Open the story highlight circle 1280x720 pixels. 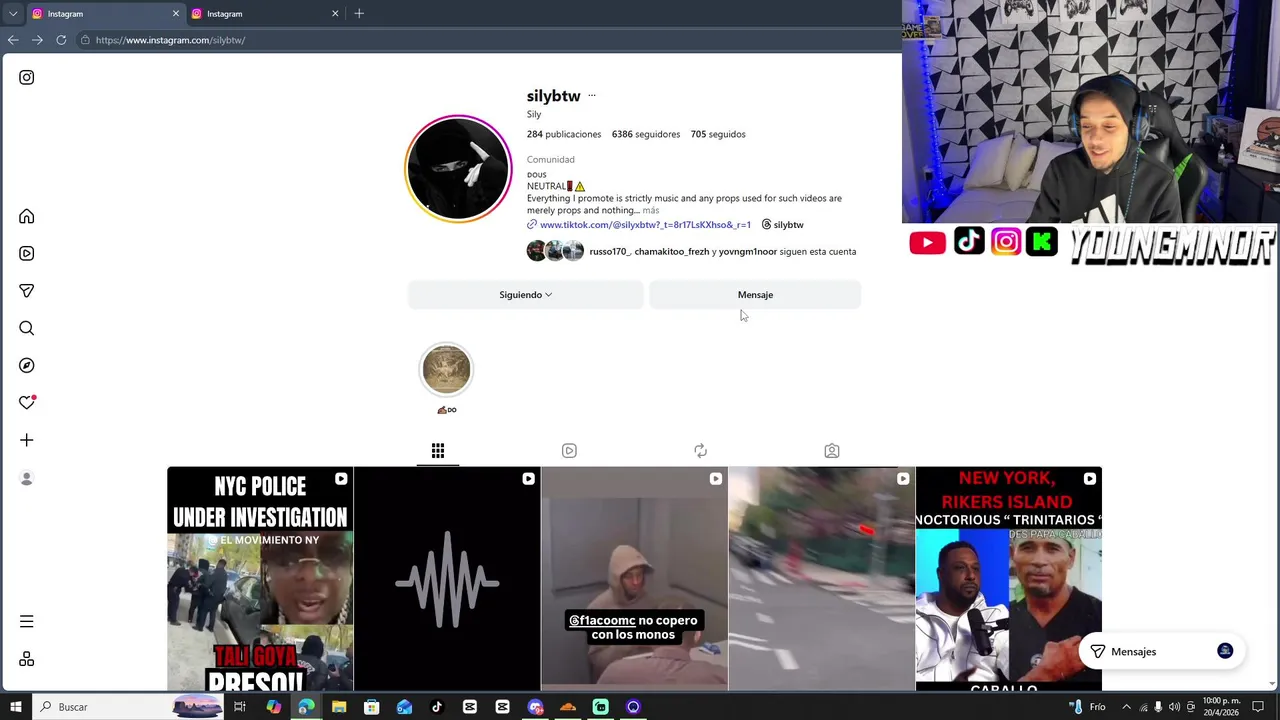[446, 370]
